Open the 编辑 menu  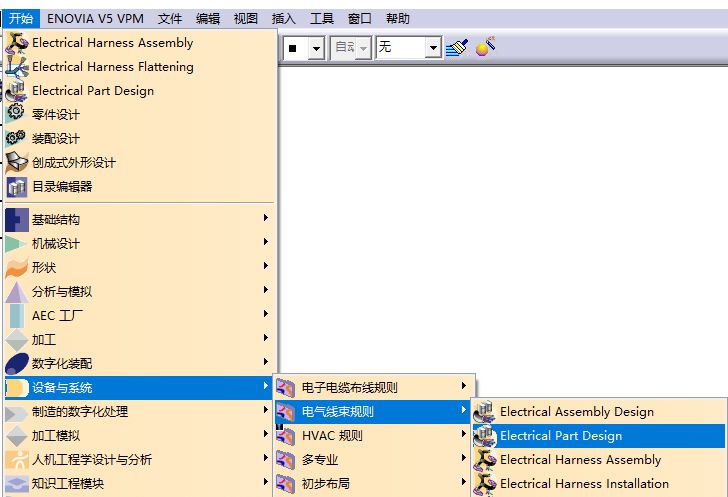click(x=208, y=19)
